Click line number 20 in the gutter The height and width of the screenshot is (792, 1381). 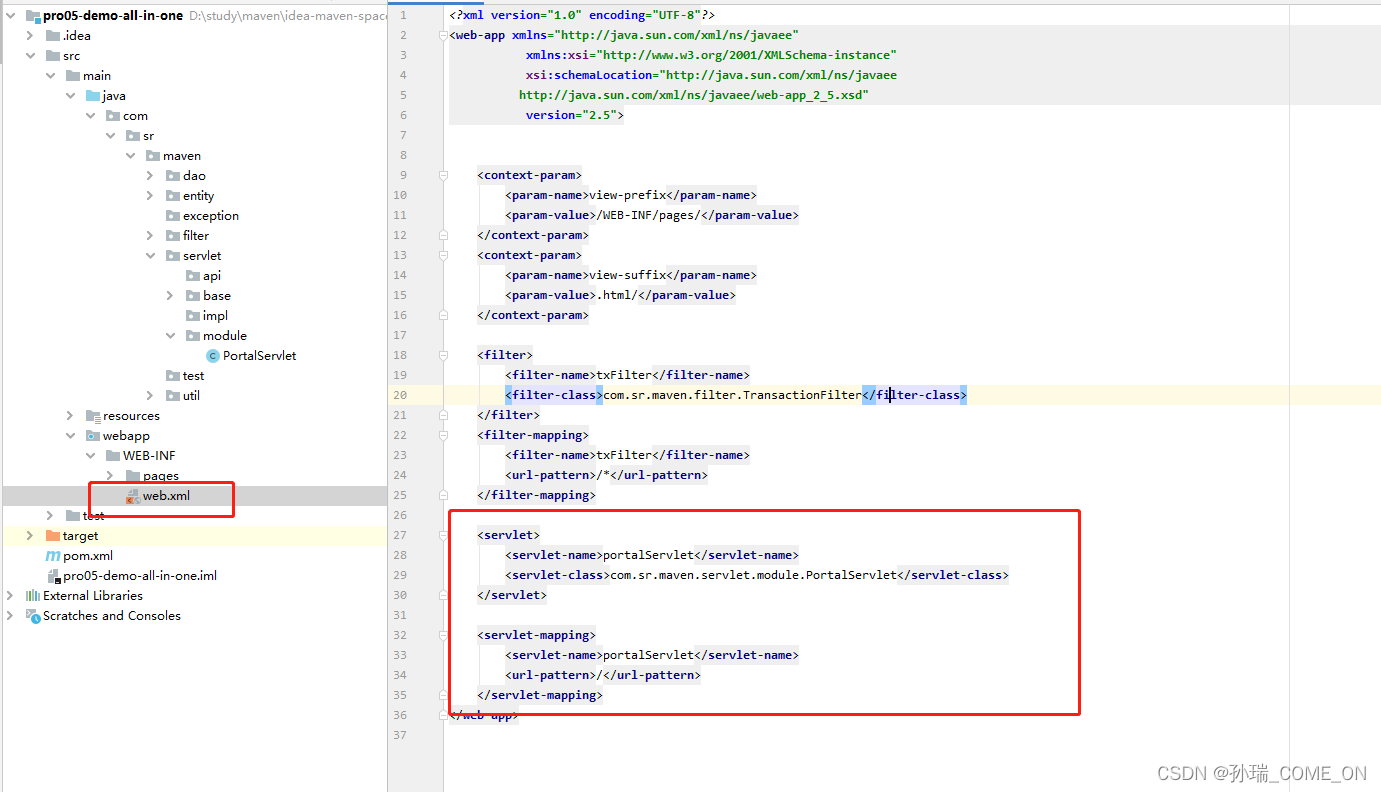coord(401,395)
